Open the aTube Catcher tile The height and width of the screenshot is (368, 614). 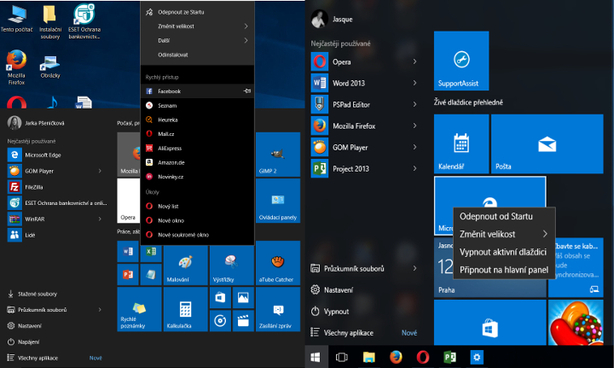[278, 263]
